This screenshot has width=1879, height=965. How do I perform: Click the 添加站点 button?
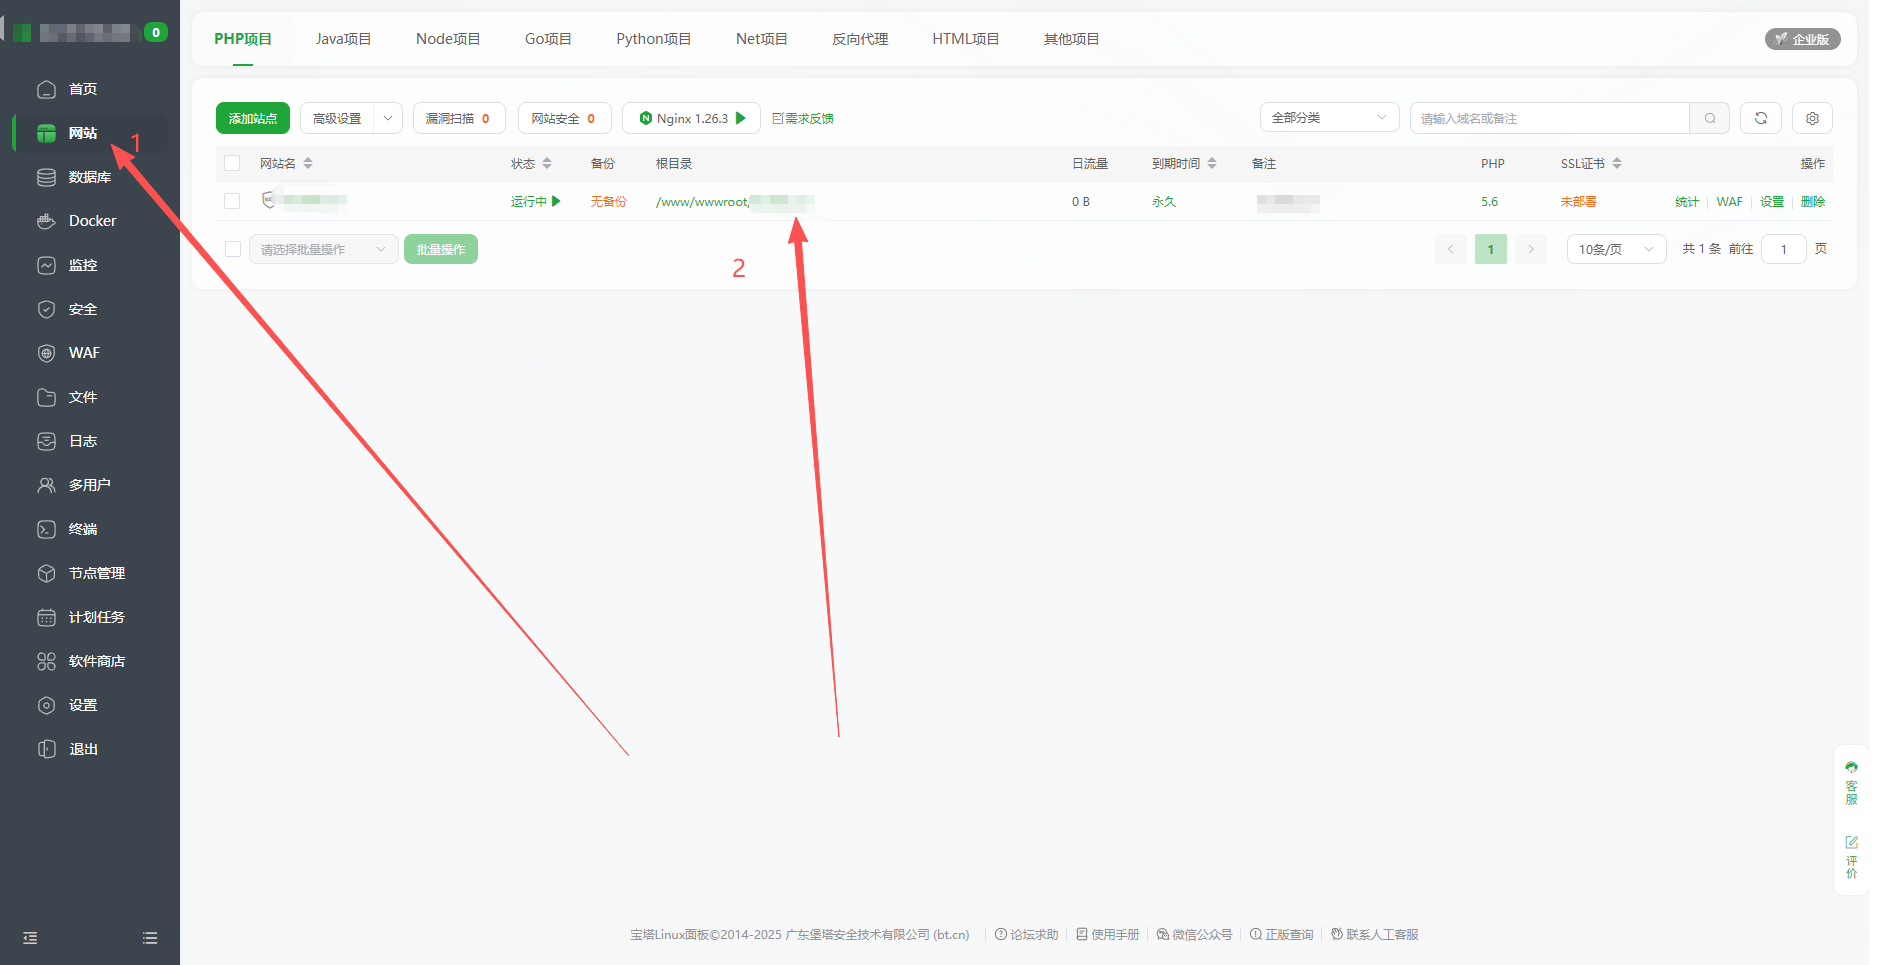[x=252, y=118]
